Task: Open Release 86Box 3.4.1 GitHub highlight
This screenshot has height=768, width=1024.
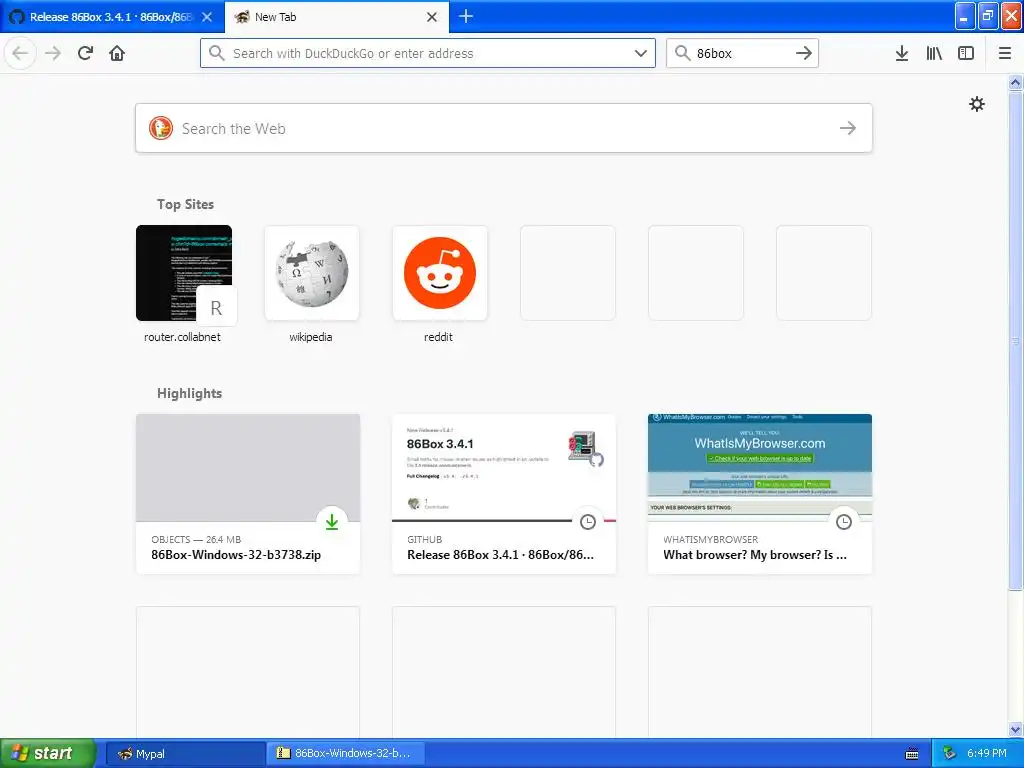Action: (504, 494)
